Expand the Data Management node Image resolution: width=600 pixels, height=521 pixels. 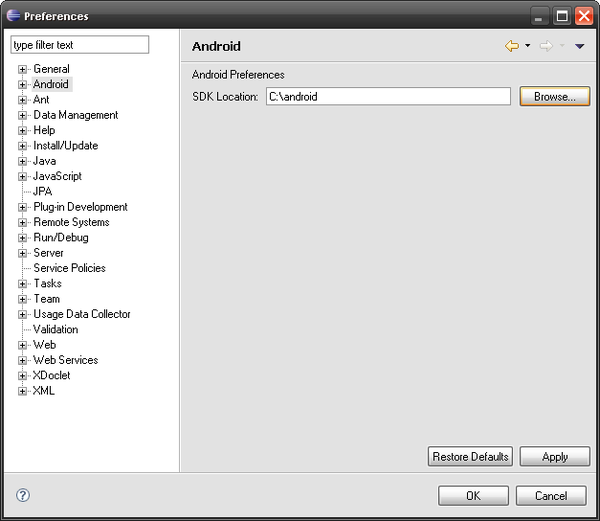pos(22,115)
